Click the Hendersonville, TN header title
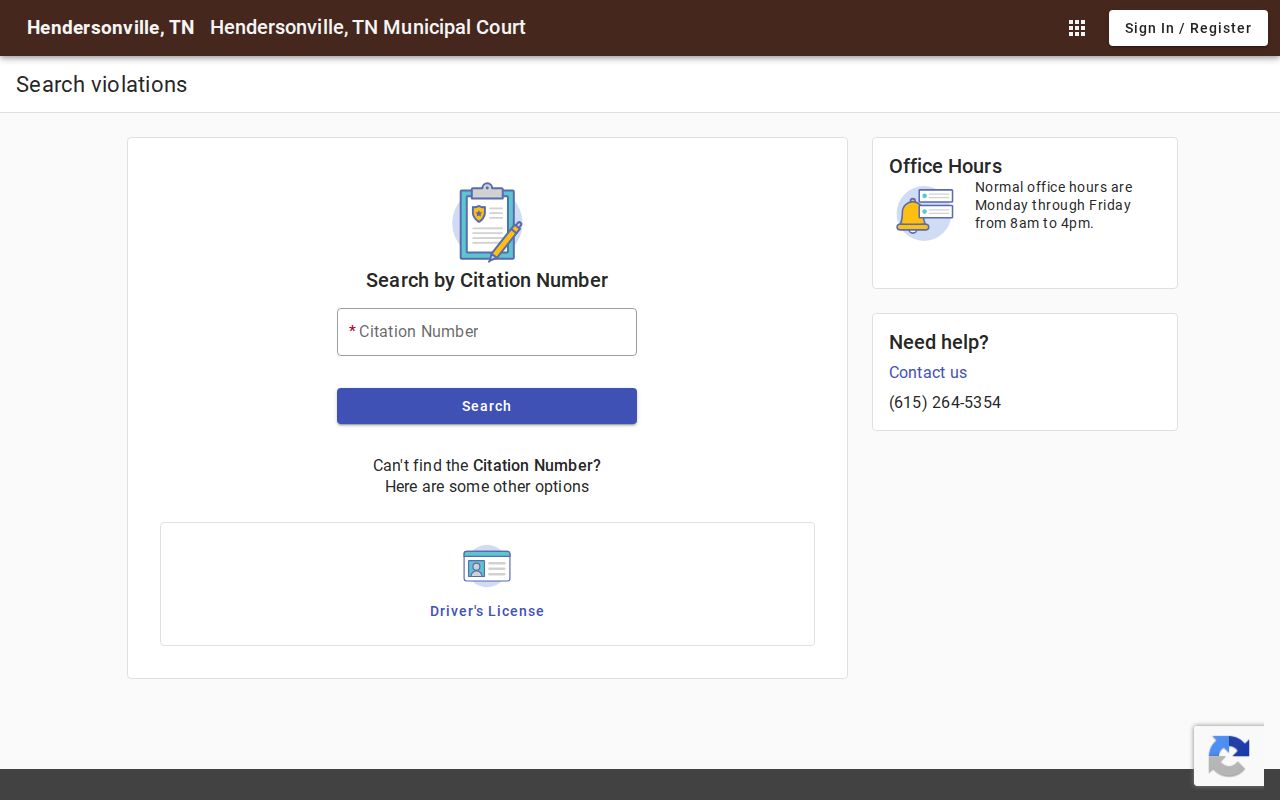1280x800 pixels. click(x=111, y=28)
